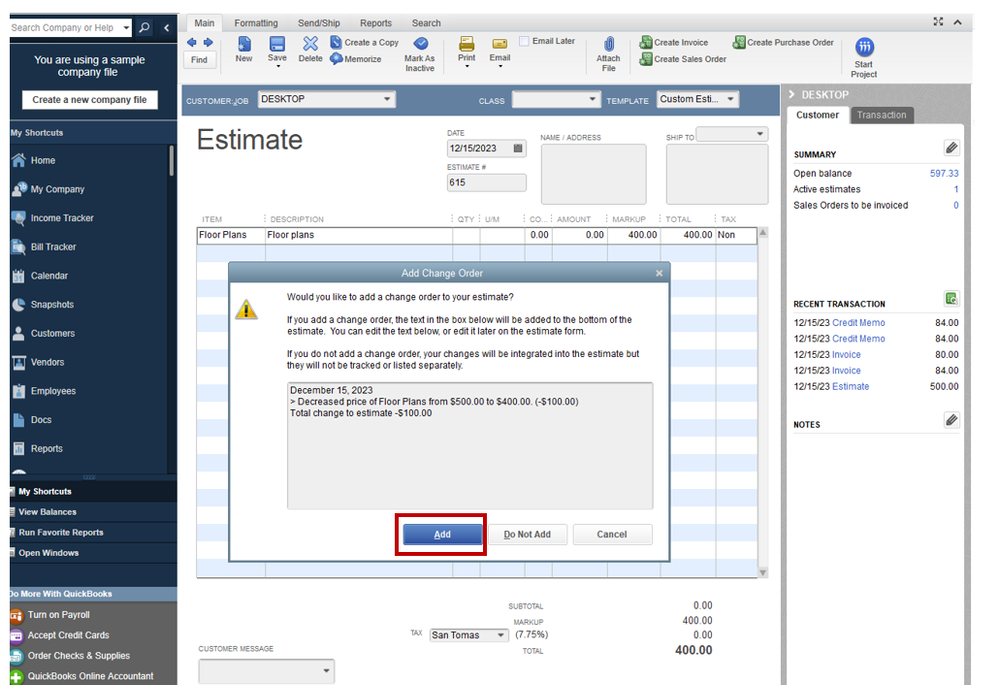Go to the next estimate with right arrow
999x685 pixels.
208,43
